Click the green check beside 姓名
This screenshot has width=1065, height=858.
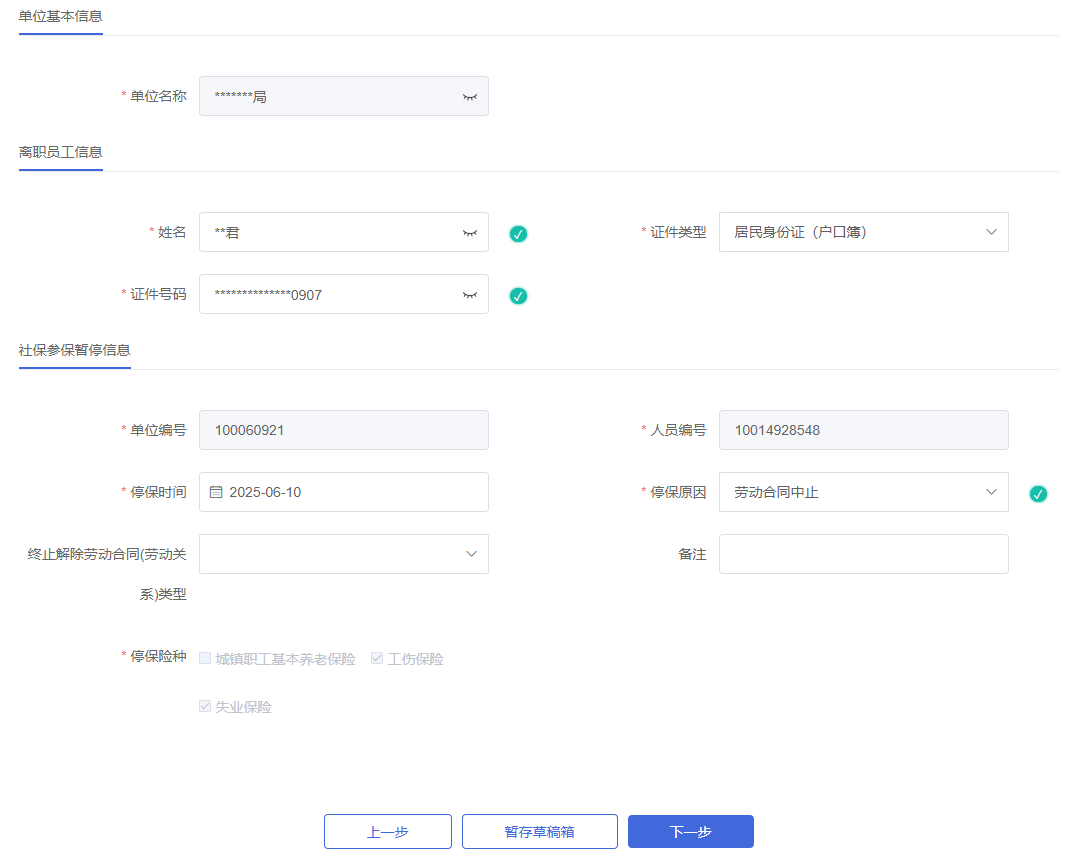[x=518, y=234]
